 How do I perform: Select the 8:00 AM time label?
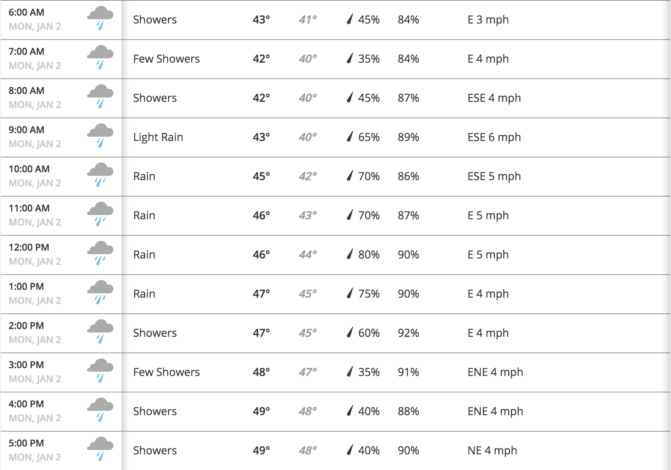click(x=27, y=91)
